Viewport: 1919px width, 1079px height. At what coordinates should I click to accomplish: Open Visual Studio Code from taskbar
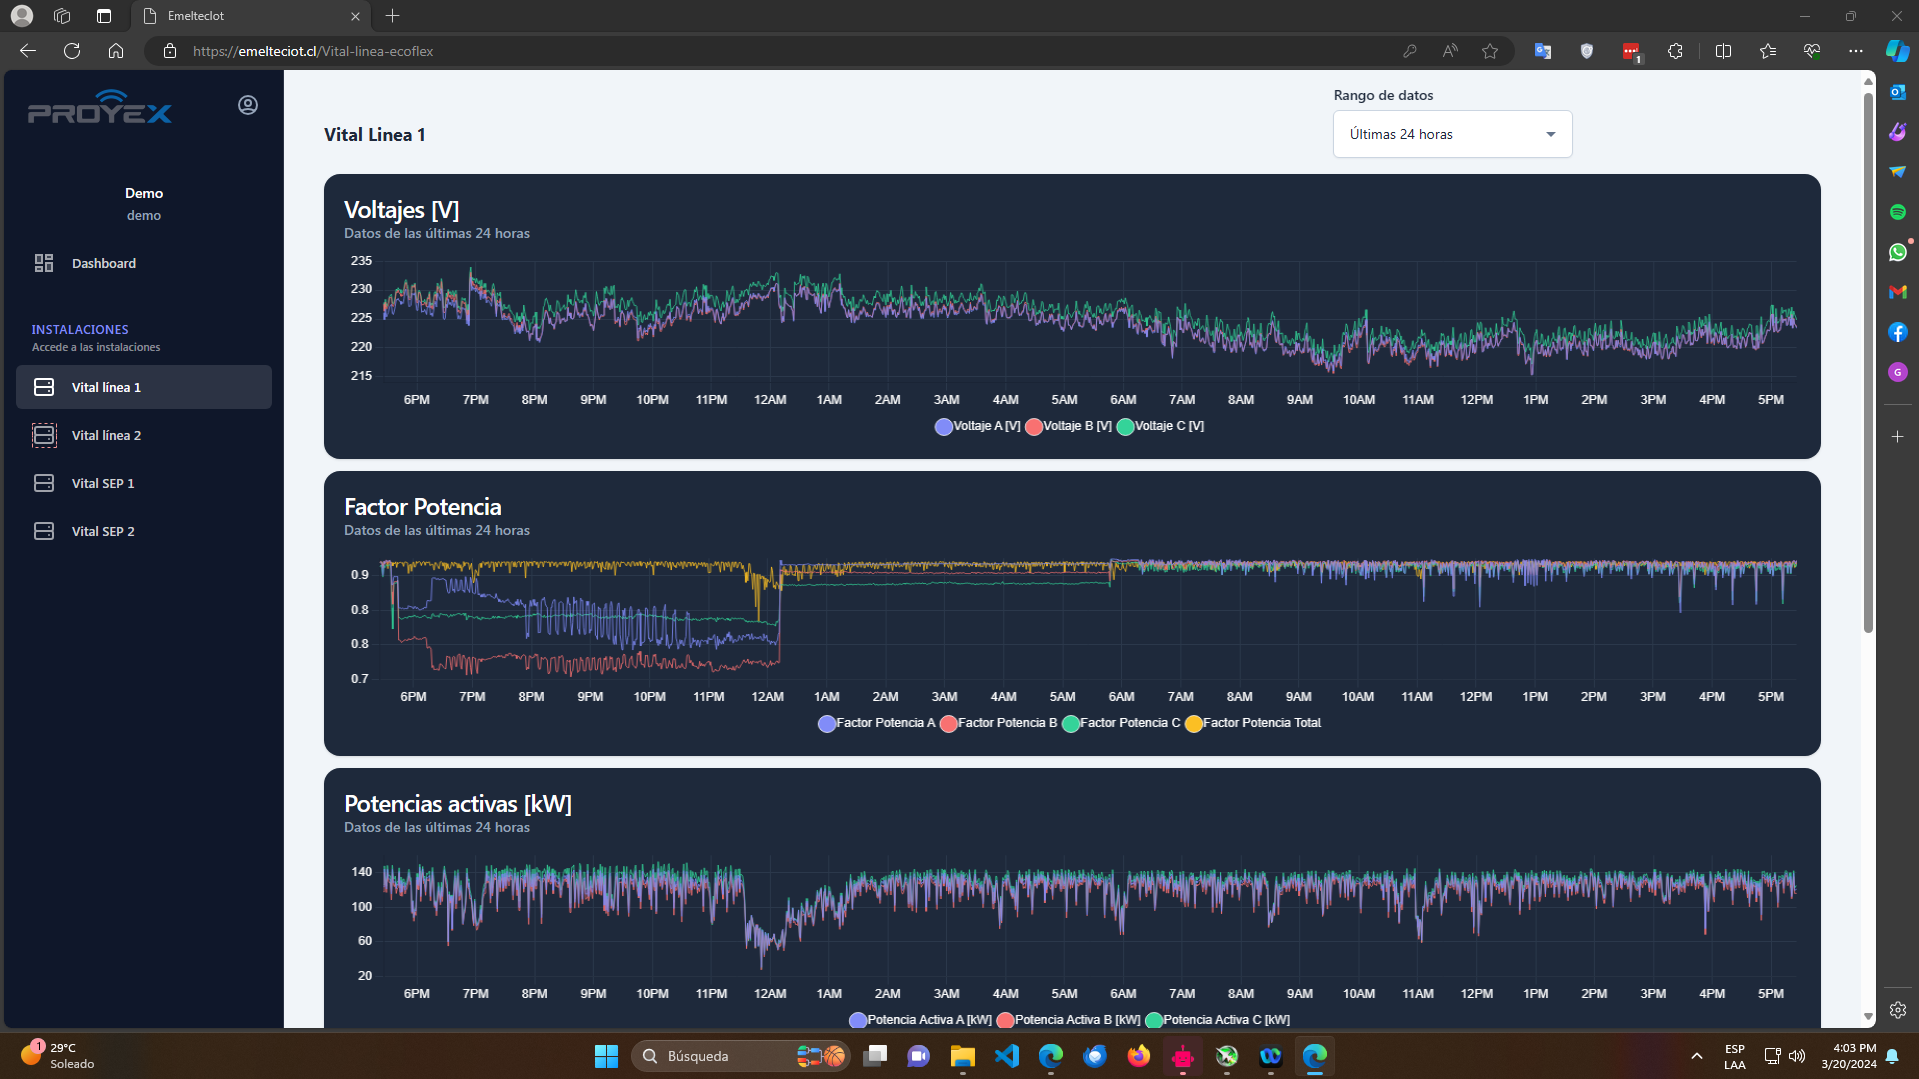pyautogui.click(x=1007, y=1056)
